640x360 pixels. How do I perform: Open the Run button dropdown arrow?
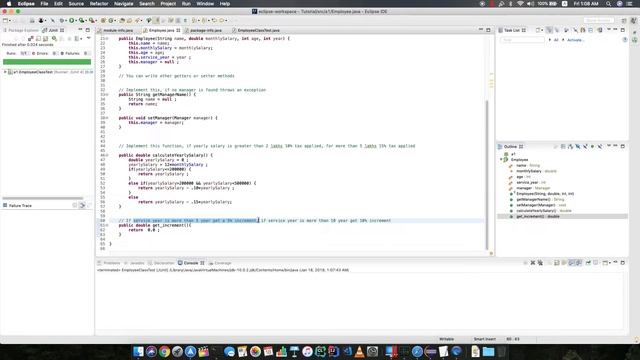(76, 20)
